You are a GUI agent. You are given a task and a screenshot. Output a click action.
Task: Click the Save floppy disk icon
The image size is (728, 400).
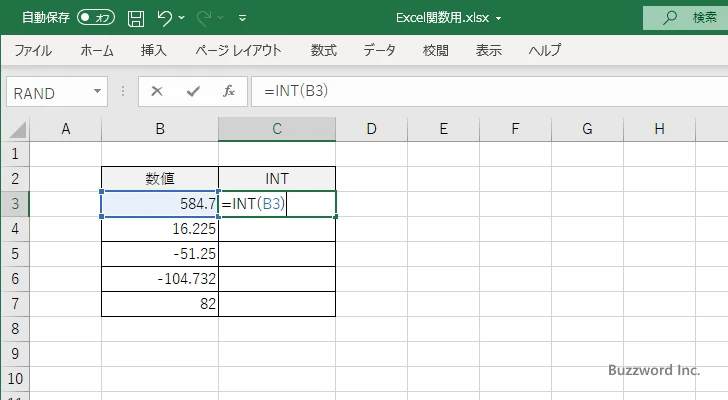point(136,18)
